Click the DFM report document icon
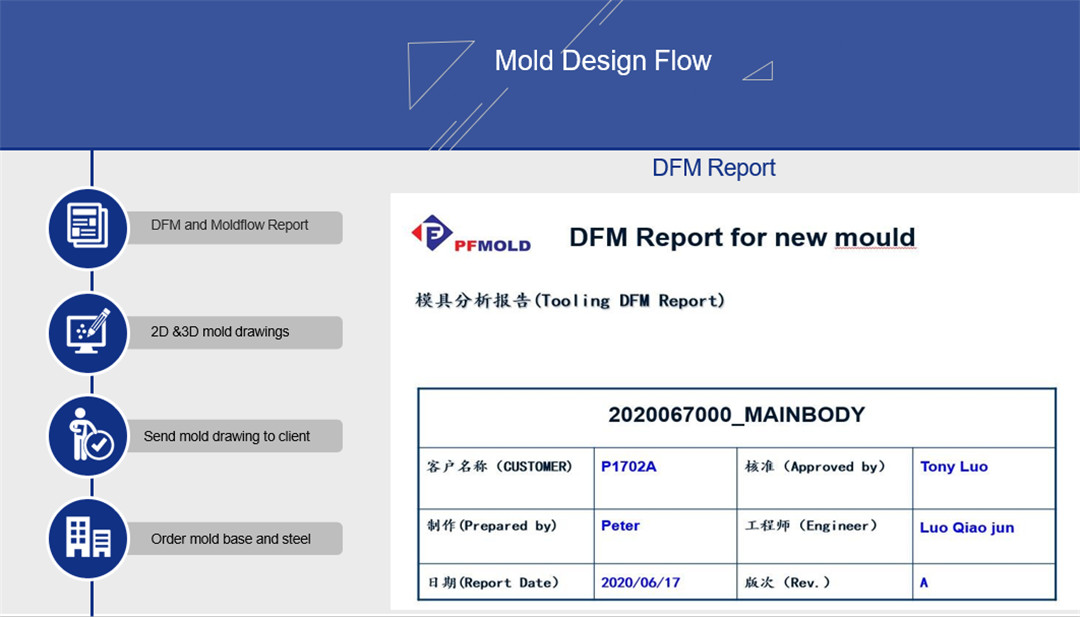Viewport: 1080px width, 617px height. (x=87, y=229)
